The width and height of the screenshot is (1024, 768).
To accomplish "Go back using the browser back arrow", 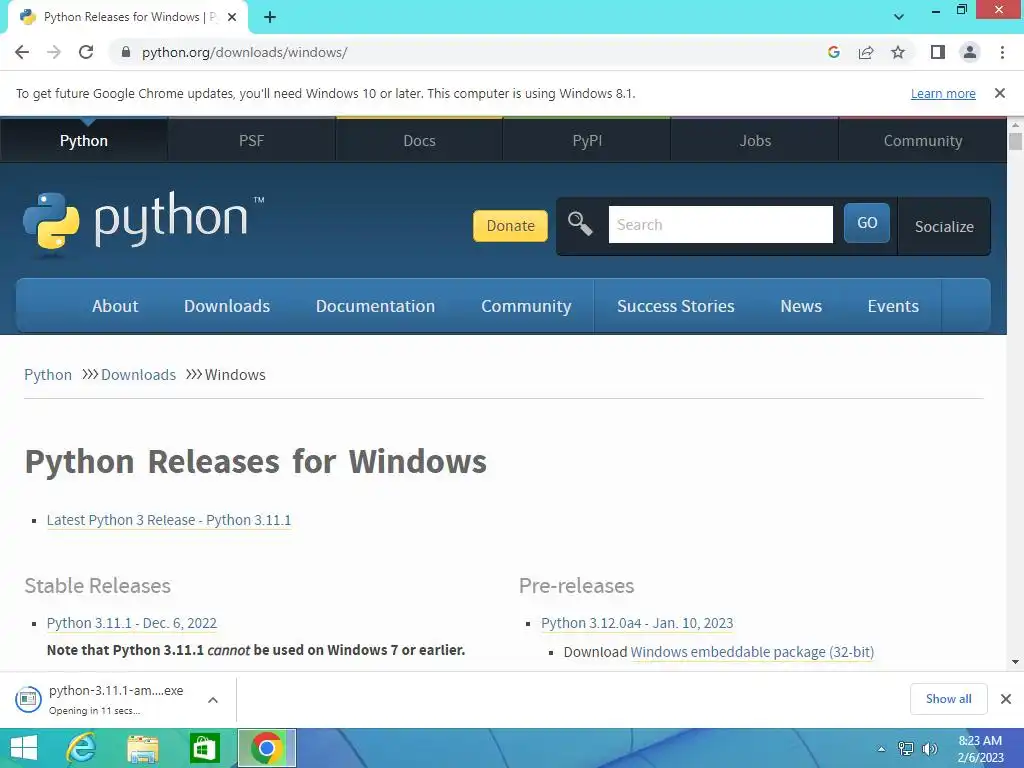I will coord(22,52).
